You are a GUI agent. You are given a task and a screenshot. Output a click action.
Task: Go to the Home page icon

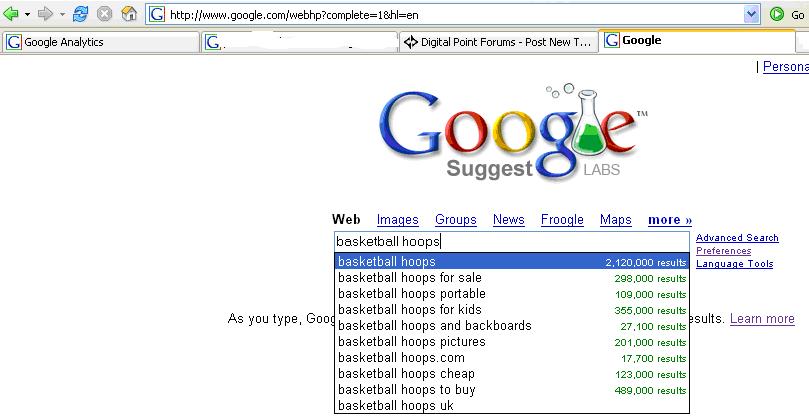[128, 14]
